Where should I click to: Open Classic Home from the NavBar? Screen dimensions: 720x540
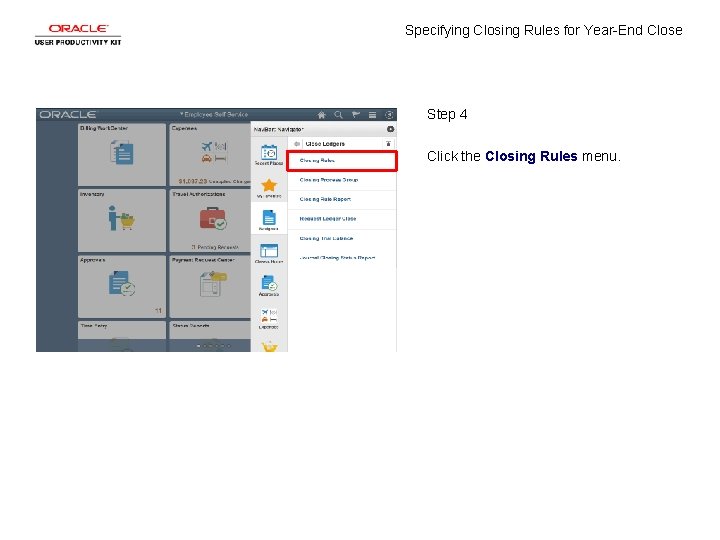click(269, 253)
